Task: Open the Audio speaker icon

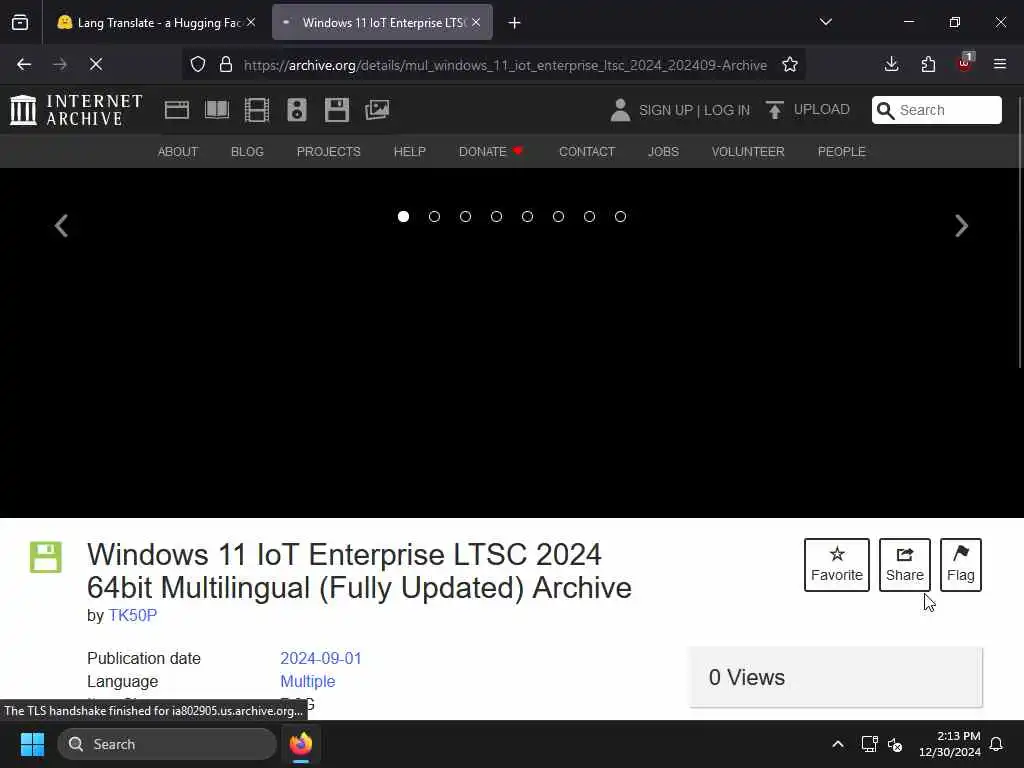Action: 296,110
